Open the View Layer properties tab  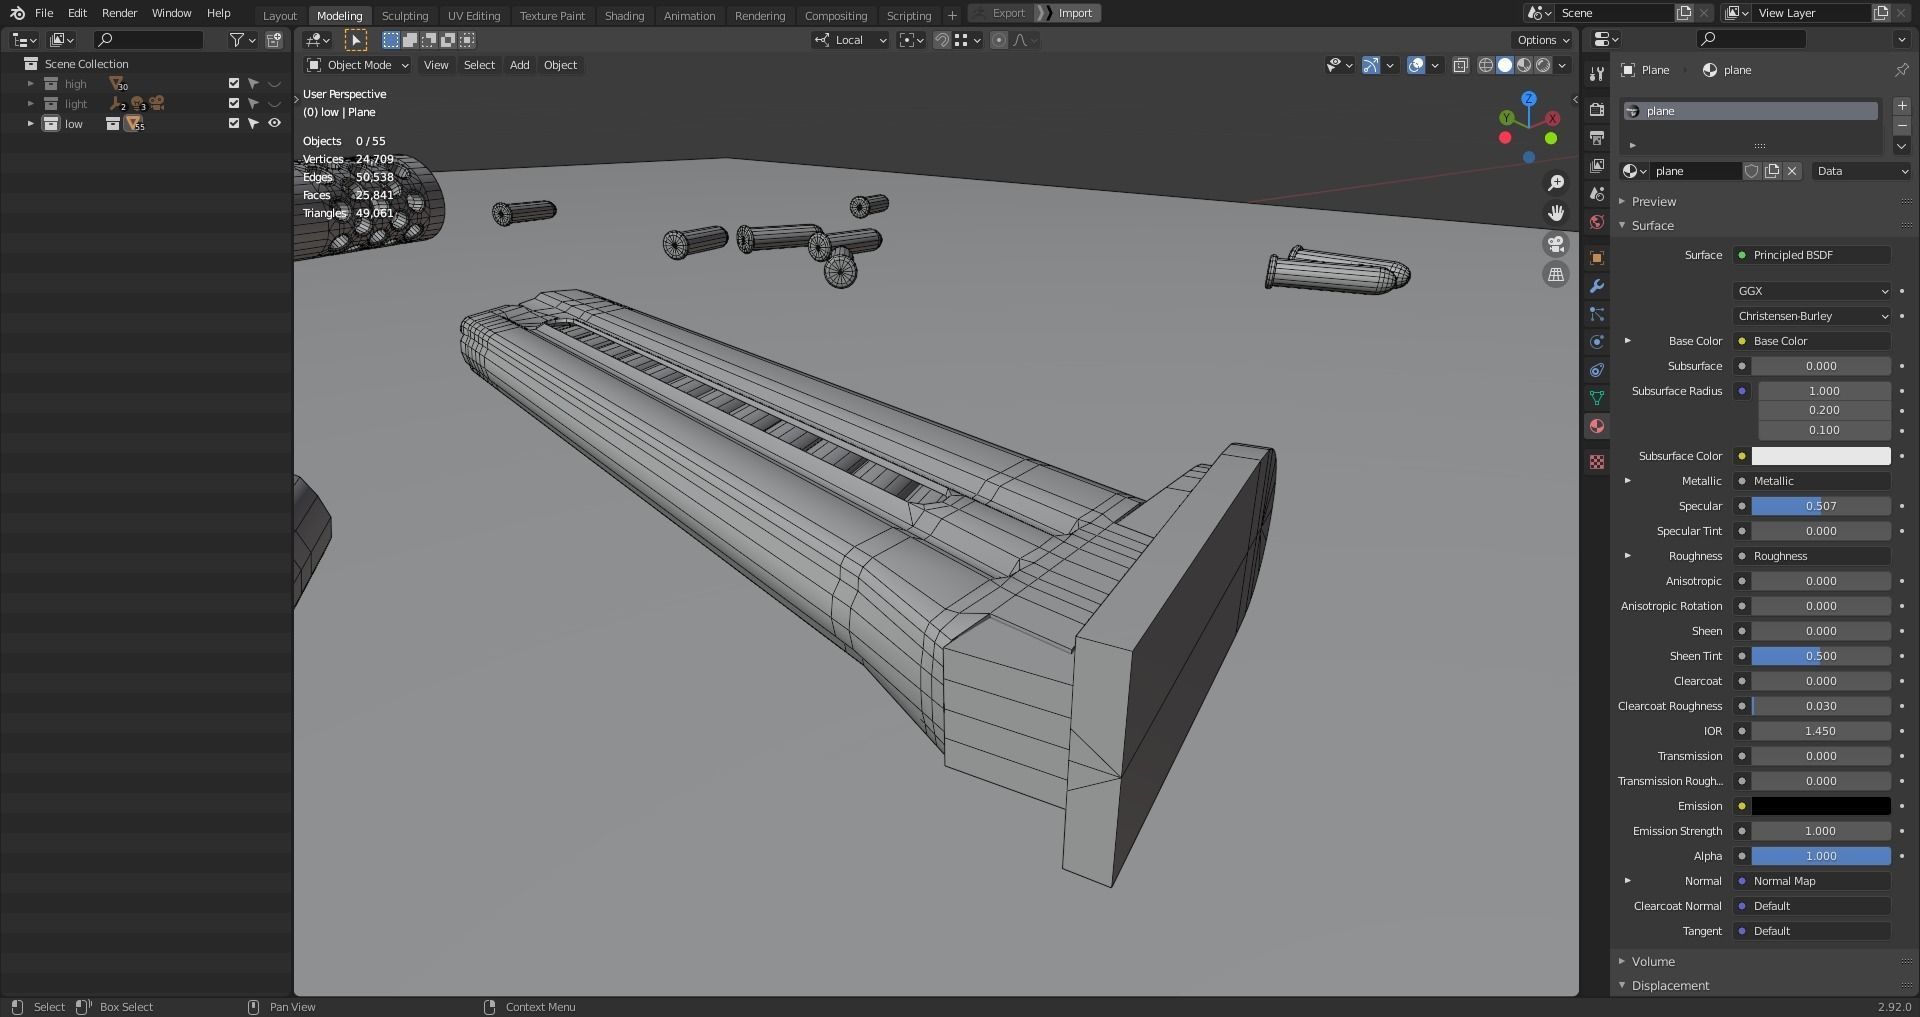click(x=1597, y=165)
